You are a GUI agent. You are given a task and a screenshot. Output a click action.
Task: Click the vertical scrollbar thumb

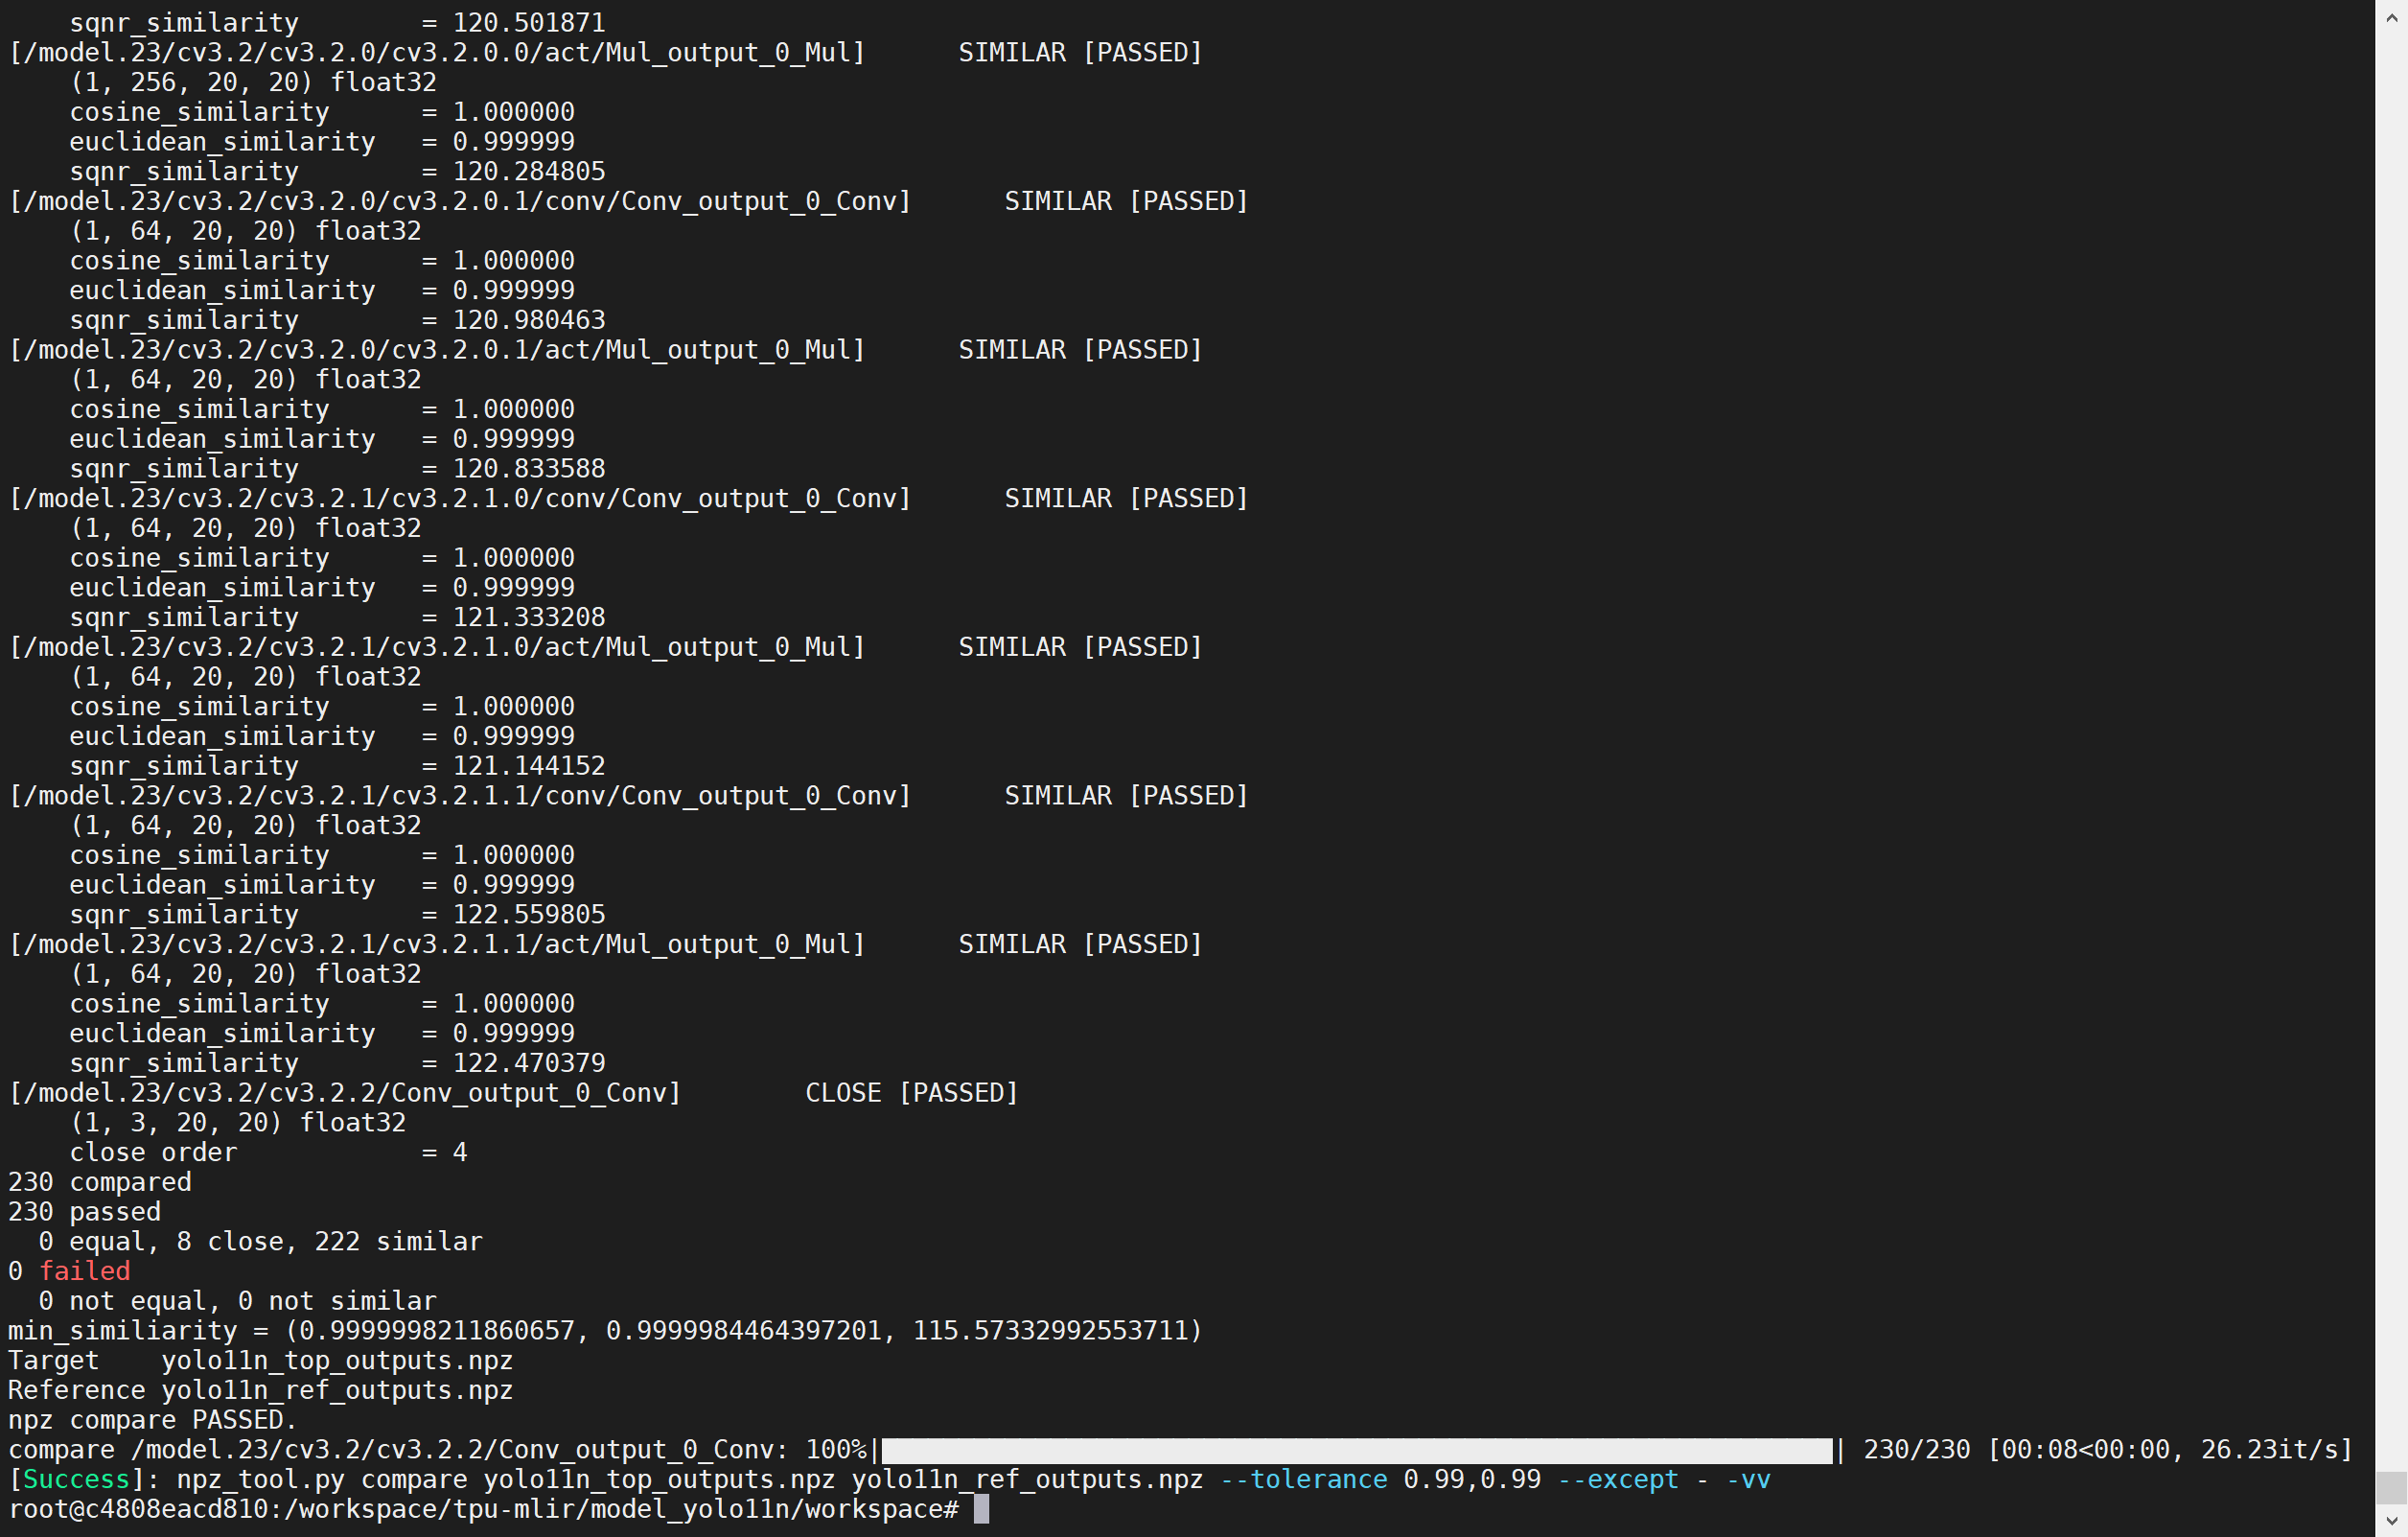[x=2391, y=1487]
